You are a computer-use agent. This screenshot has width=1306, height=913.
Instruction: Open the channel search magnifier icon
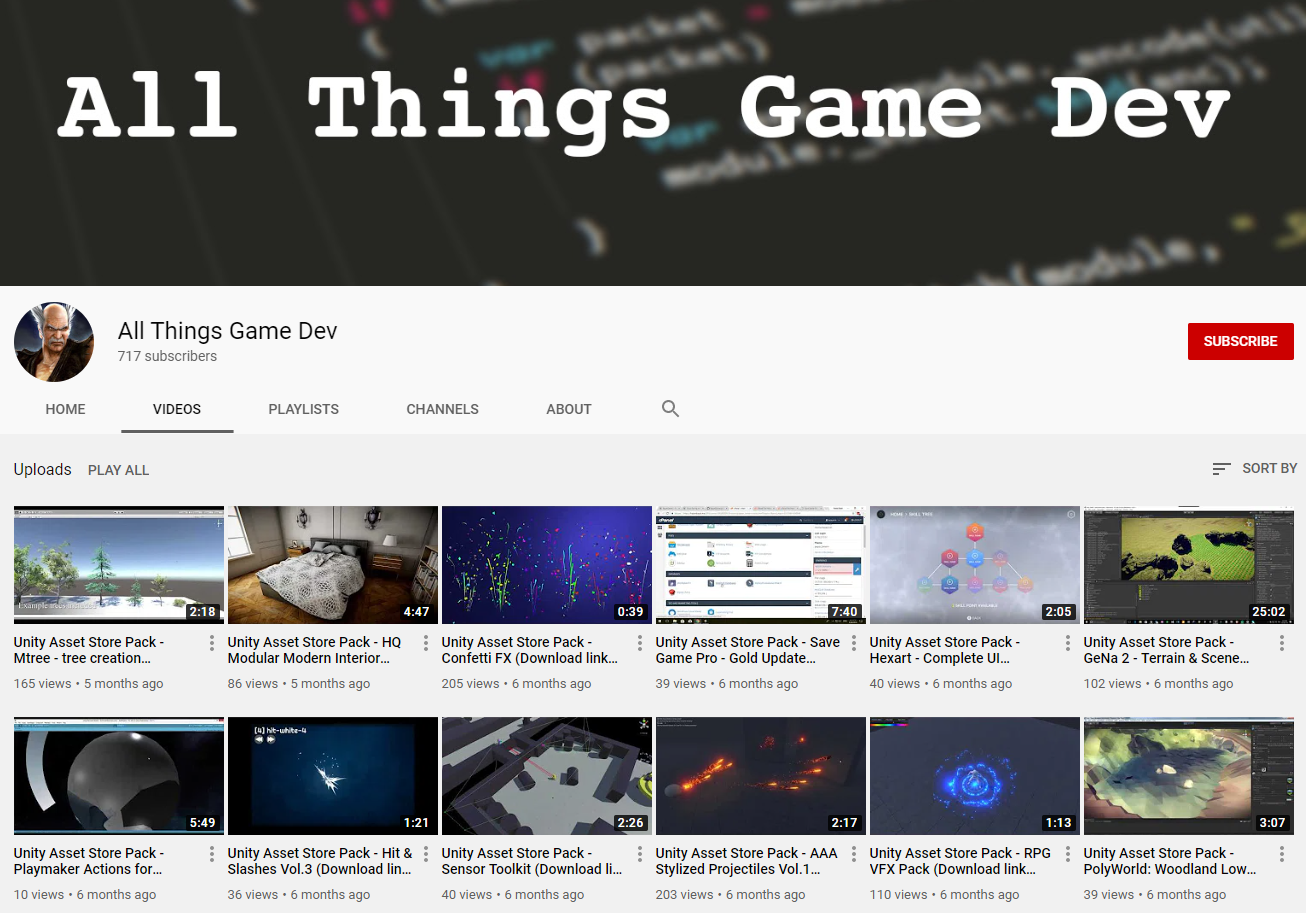point(670,409)
